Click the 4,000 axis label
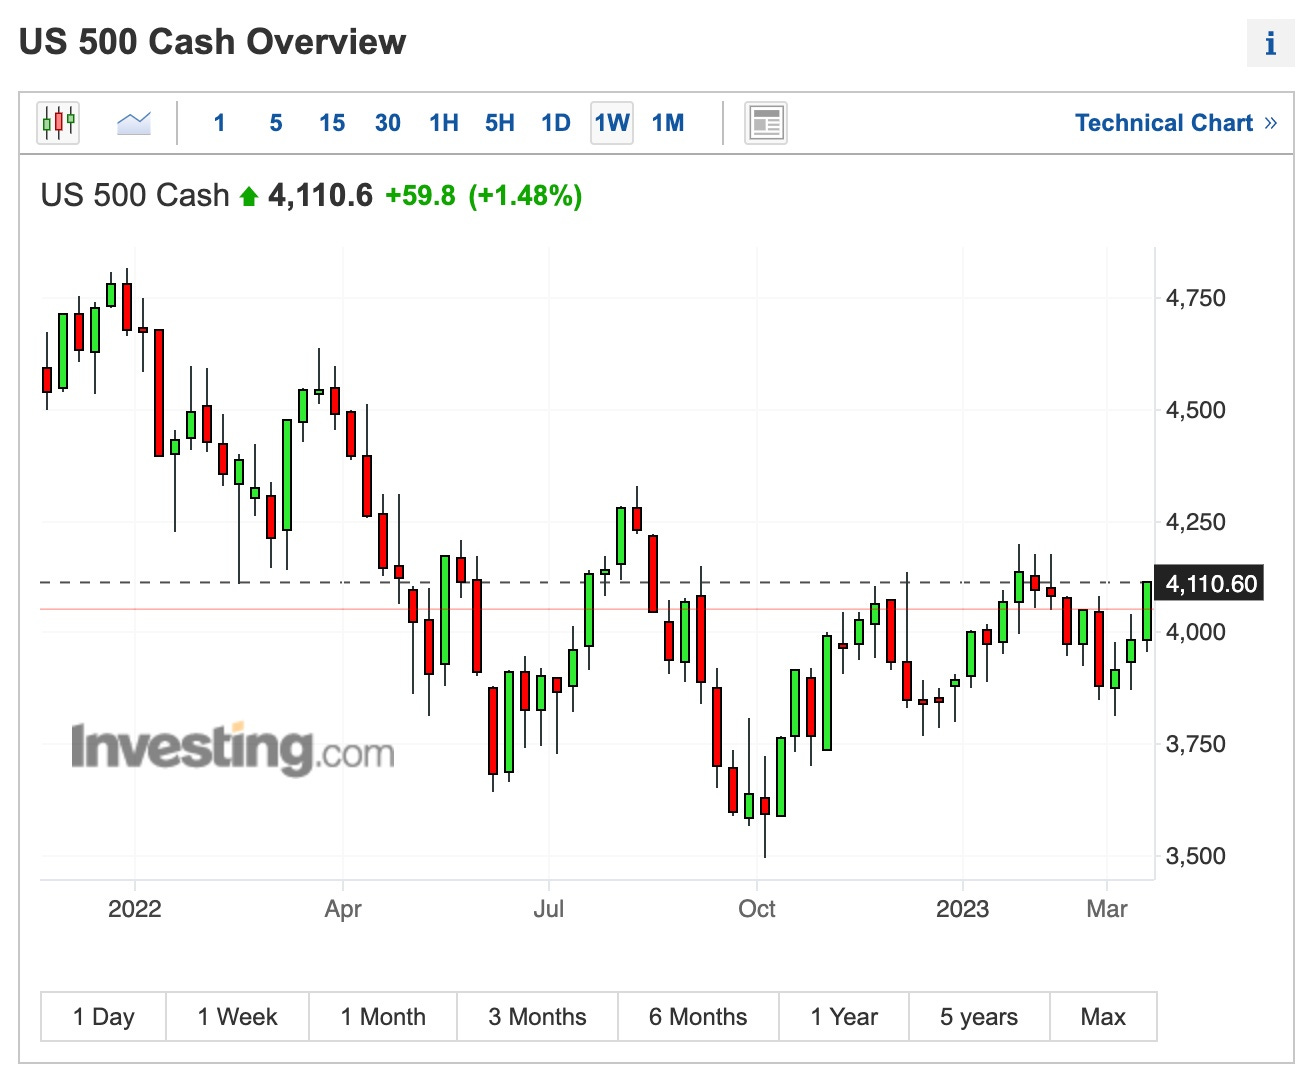 coord(1195,632)
